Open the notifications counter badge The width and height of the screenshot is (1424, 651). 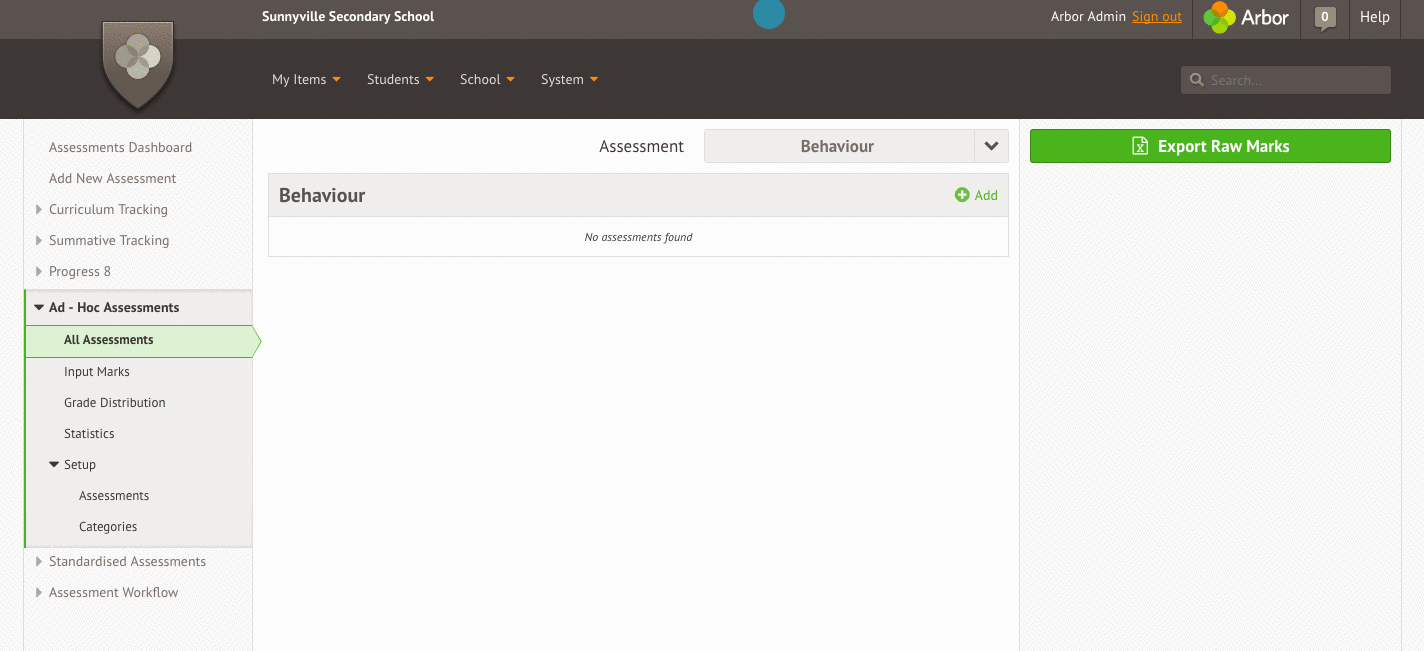tap(1325, 18)
